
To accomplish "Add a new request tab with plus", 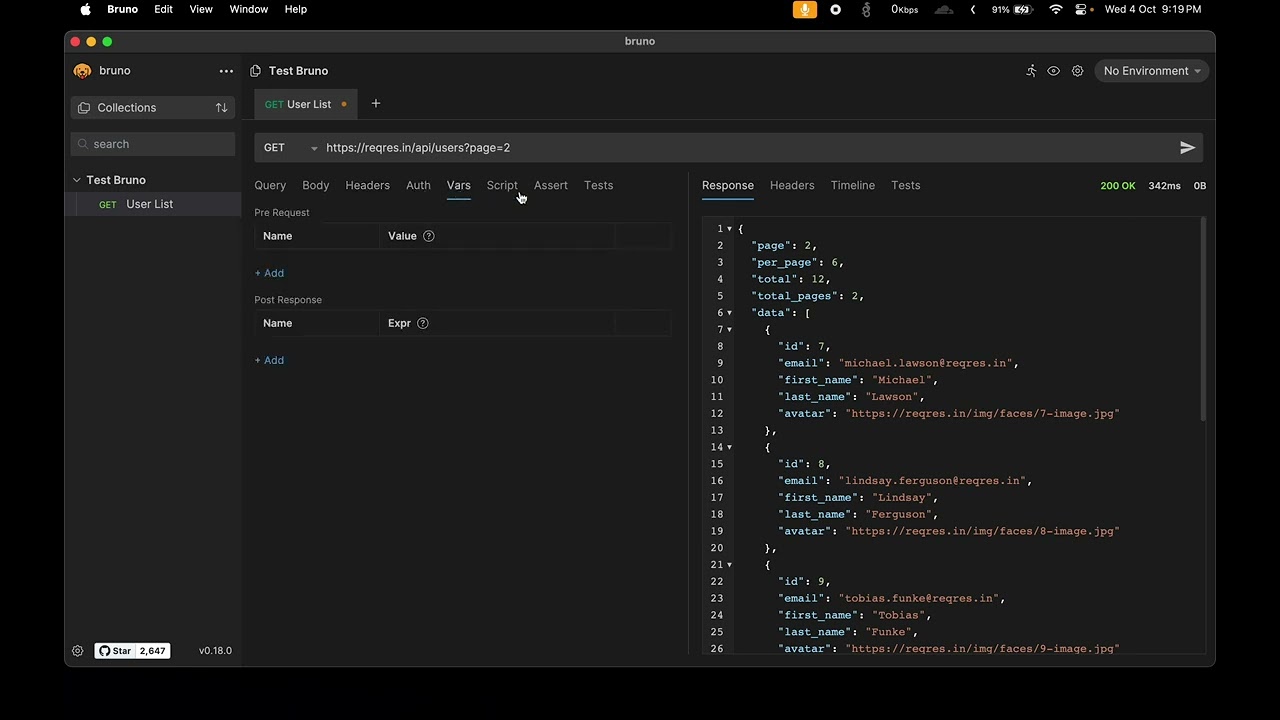I will pyautogui.click(x=376, y=104).
